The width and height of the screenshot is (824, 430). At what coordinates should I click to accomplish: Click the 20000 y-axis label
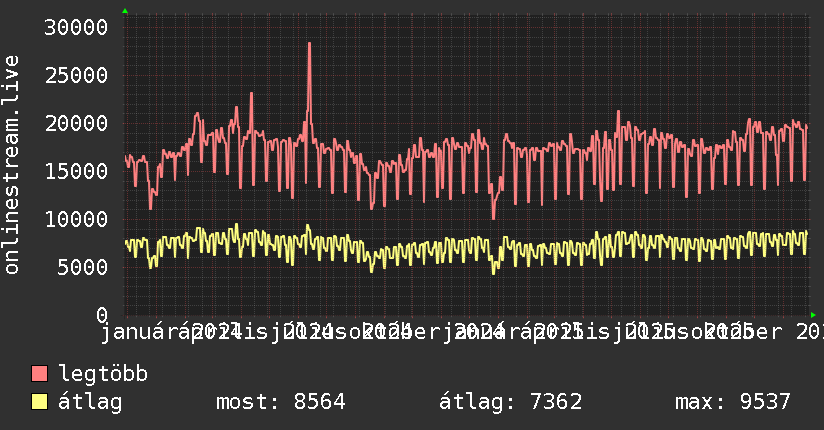tap(76, 124)
